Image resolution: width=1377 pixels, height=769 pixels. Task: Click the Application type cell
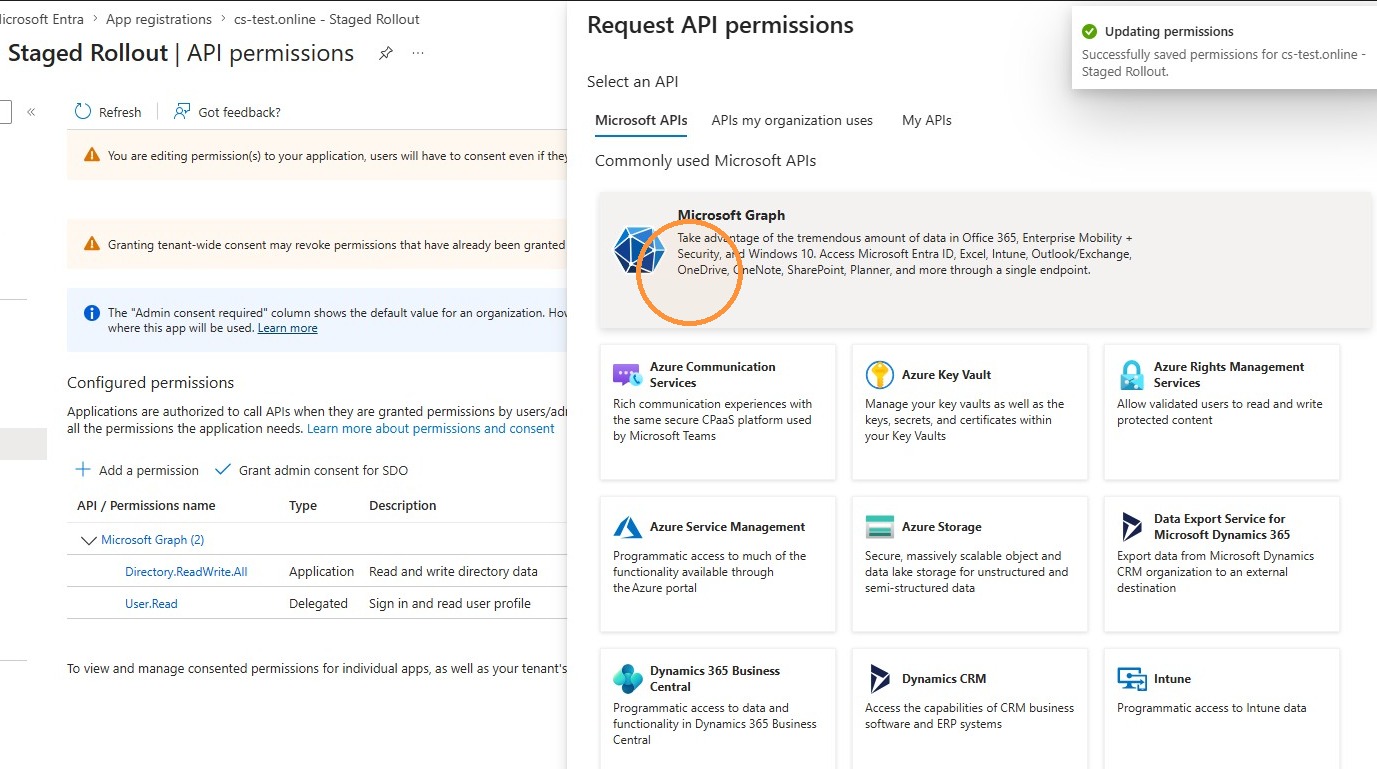(322, 572)
